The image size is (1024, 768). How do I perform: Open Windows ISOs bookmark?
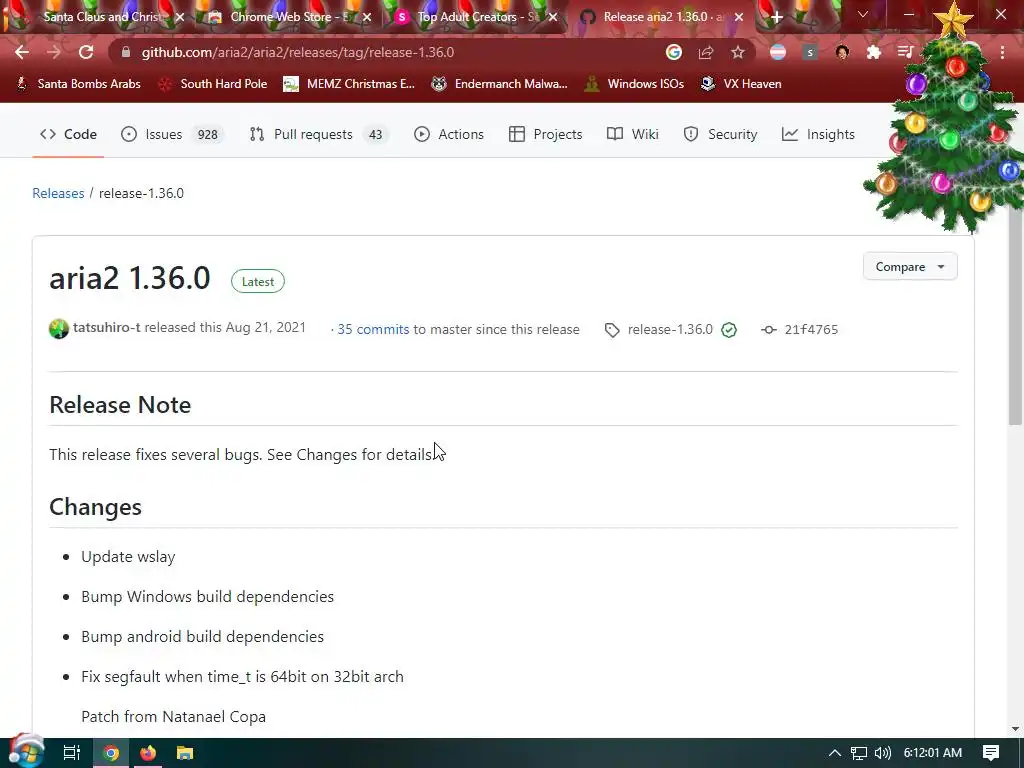pyautogui.click(x=634, y=84)
